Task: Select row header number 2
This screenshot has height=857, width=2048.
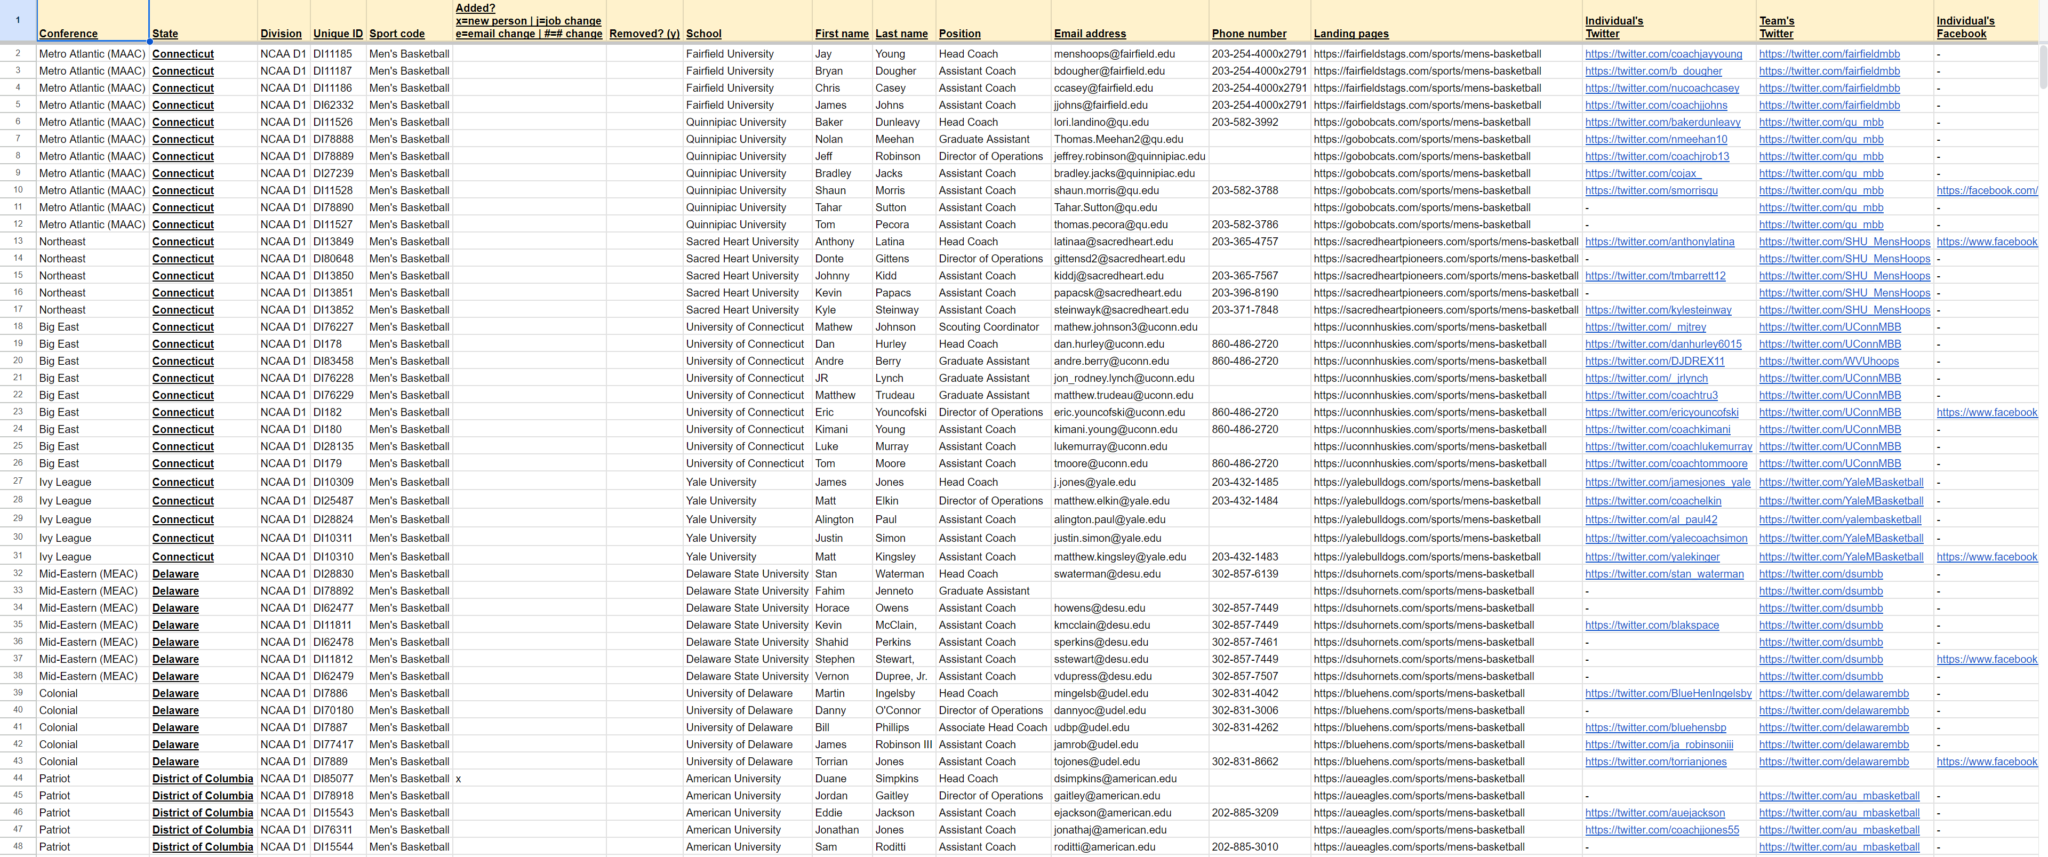Action: tap(18, 54)
